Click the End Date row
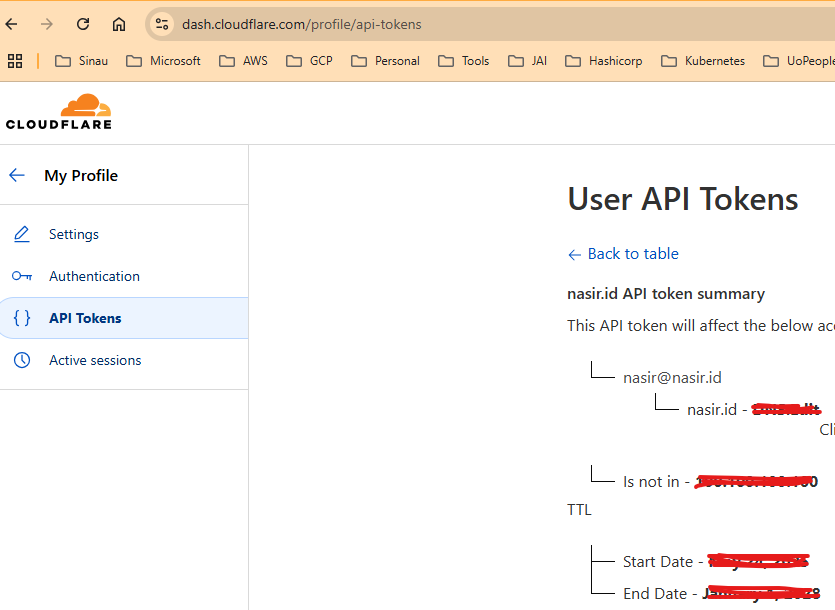This screenshot has width=835, height=610. (722, 593)
